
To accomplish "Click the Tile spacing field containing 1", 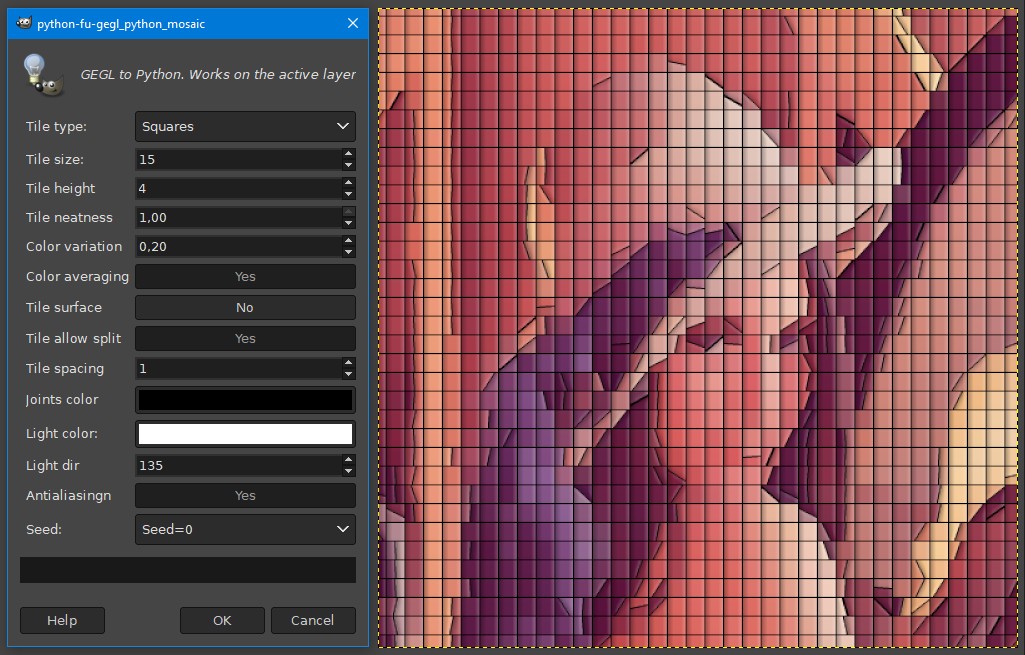I will pos(239,369).
